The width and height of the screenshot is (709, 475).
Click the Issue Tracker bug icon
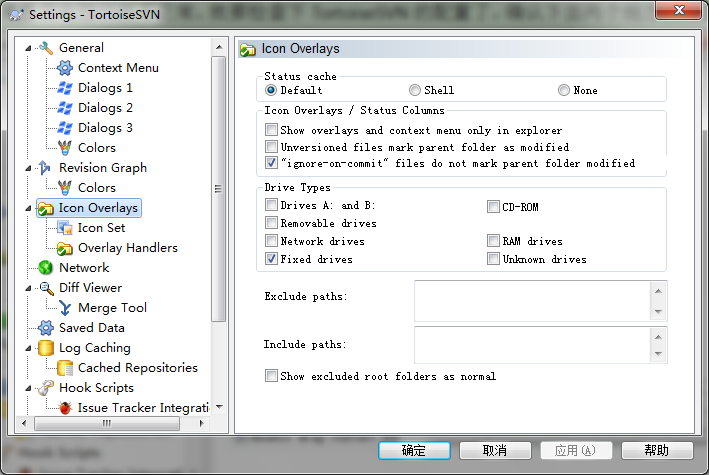click(65, 408)
